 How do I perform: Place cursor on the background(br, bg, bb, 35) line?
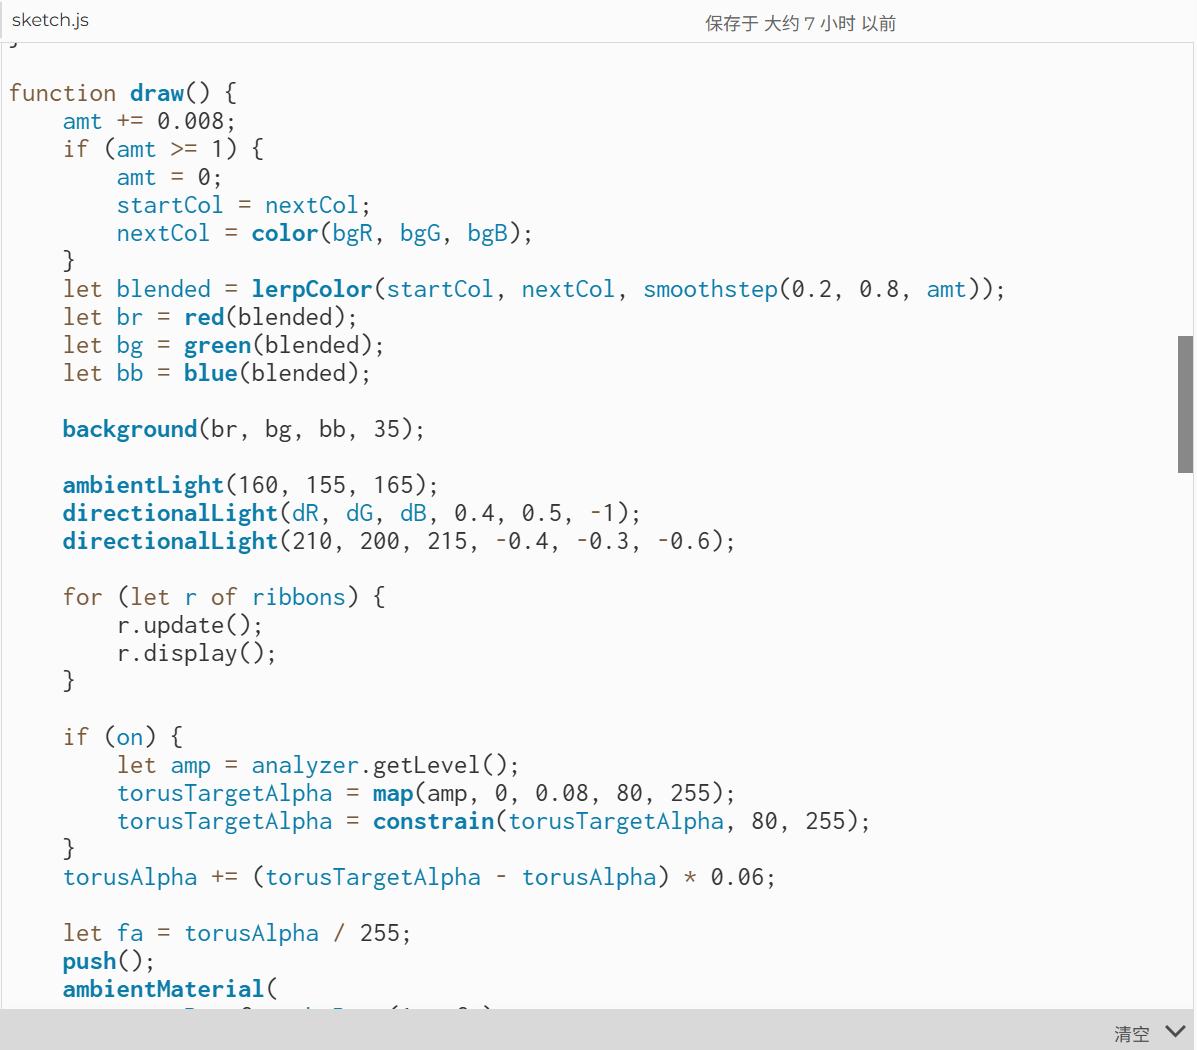pyautogui.click(x=242, y=428)
